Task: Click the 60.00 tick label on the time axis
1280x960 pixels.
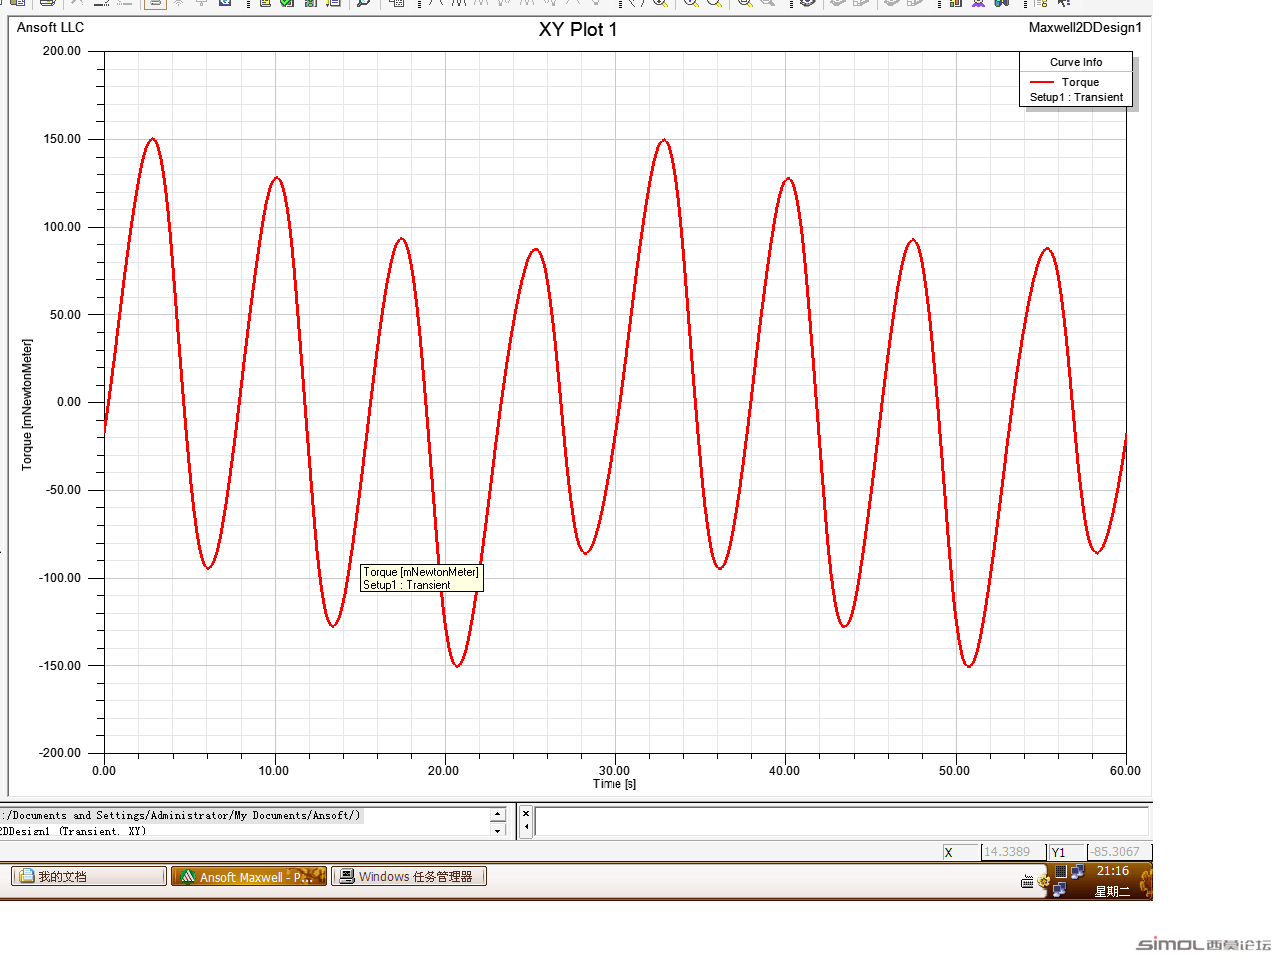Action: tap(1125, 771)
